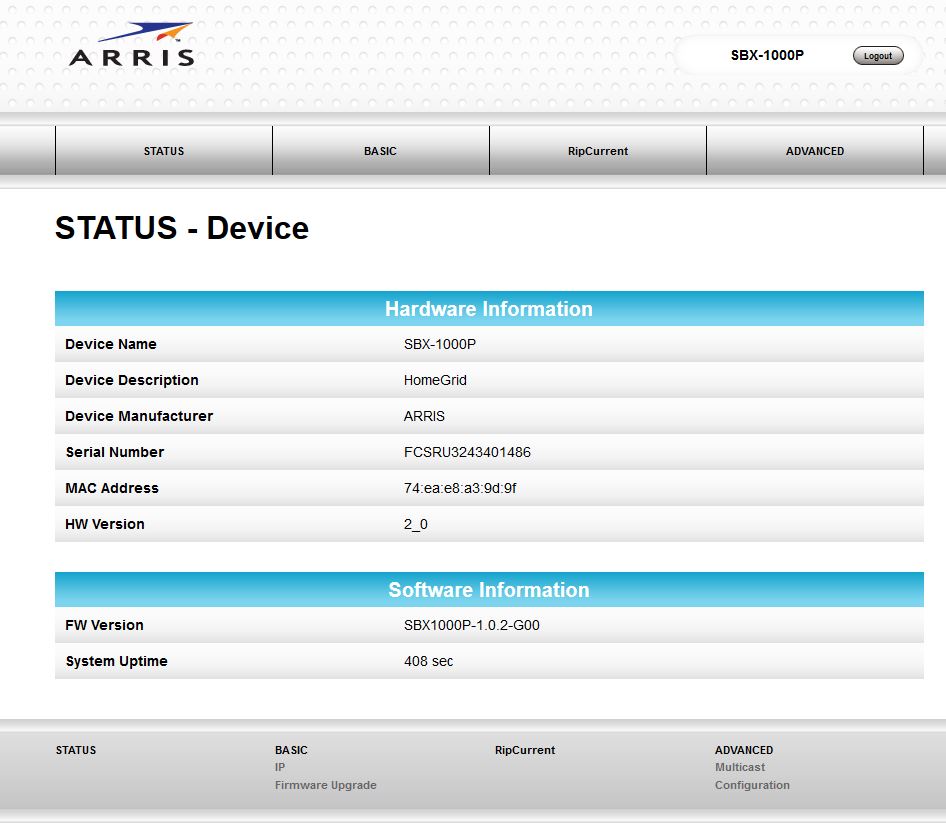Image resolution: width=946 pixels, height=823 pixels.
Task: Click the Device Description row label
Action: point(132,380)
